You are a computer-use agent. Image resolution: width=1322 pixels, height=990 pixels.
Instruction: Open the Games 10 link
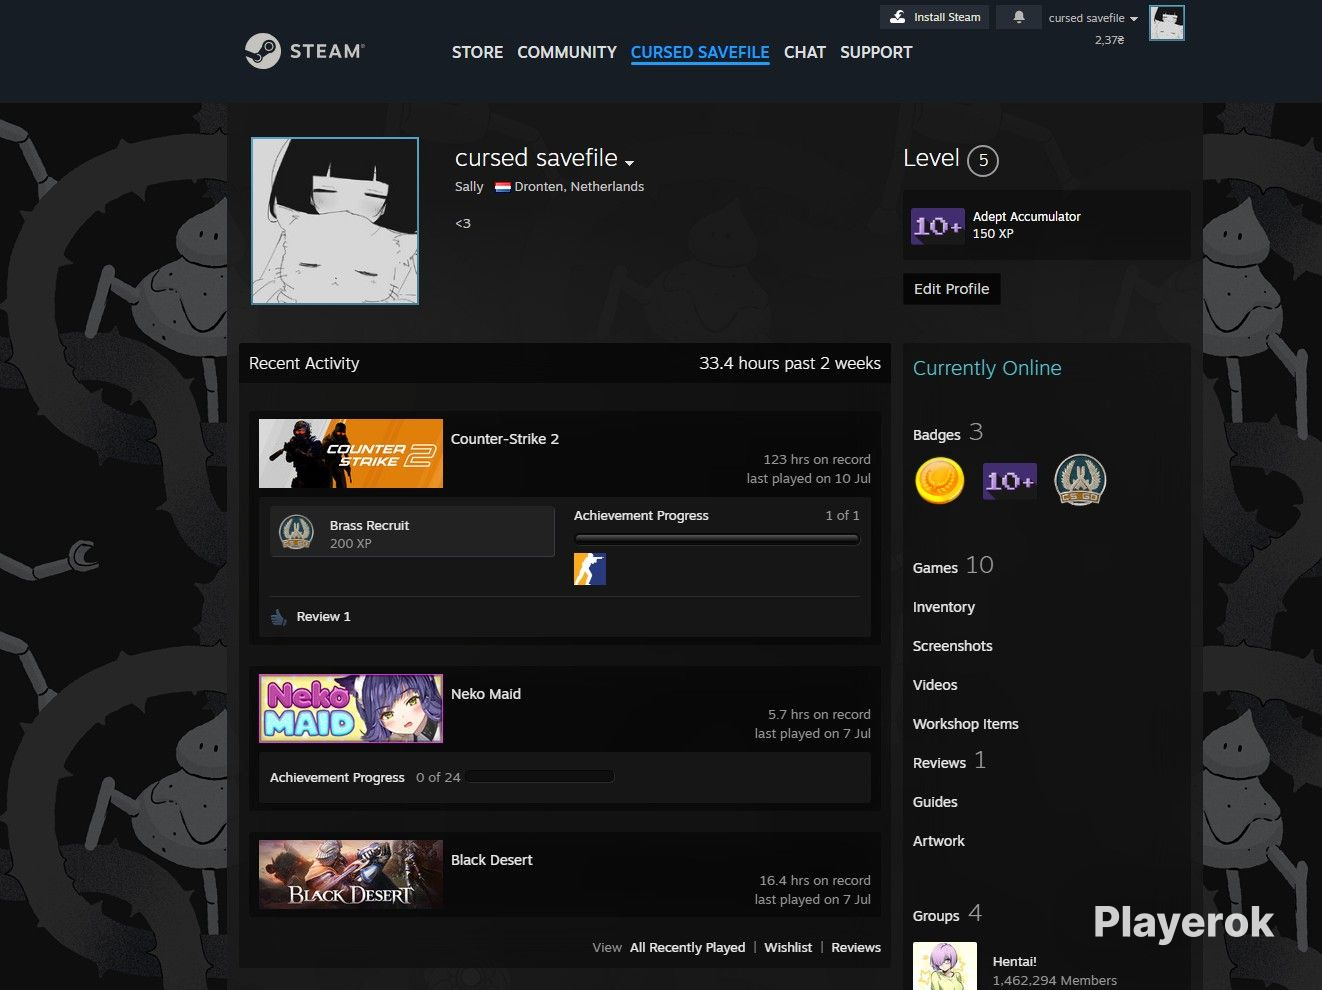coord(953,566)
